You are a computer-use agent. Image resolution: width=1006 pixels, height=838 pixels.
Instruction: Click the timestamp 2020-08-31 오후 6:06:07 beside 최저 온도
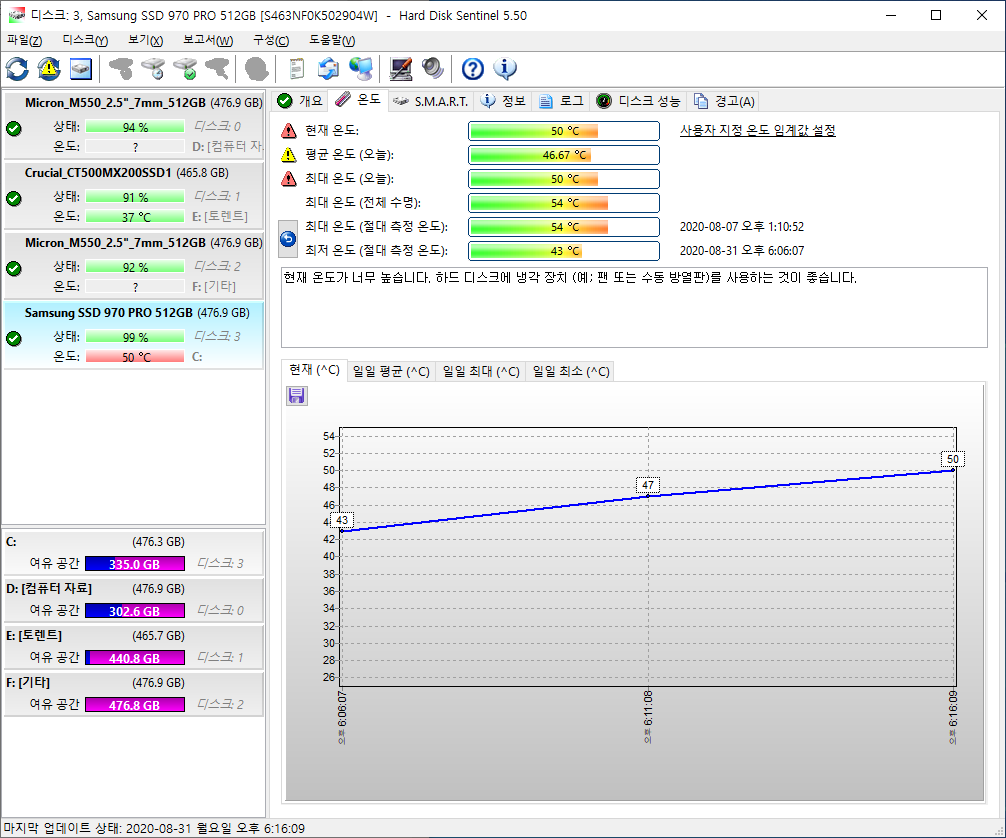[742, 250]
